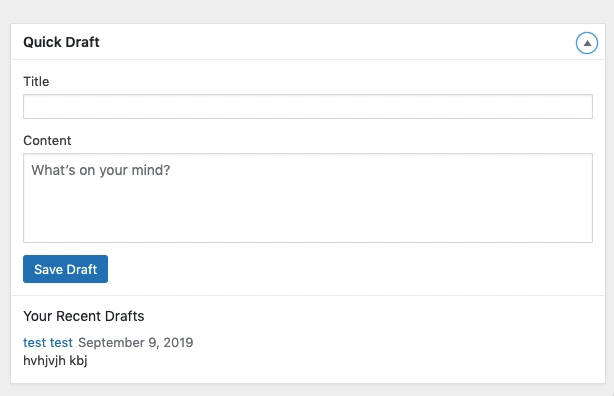Click empty area right of the draft date

click(392, 342)
